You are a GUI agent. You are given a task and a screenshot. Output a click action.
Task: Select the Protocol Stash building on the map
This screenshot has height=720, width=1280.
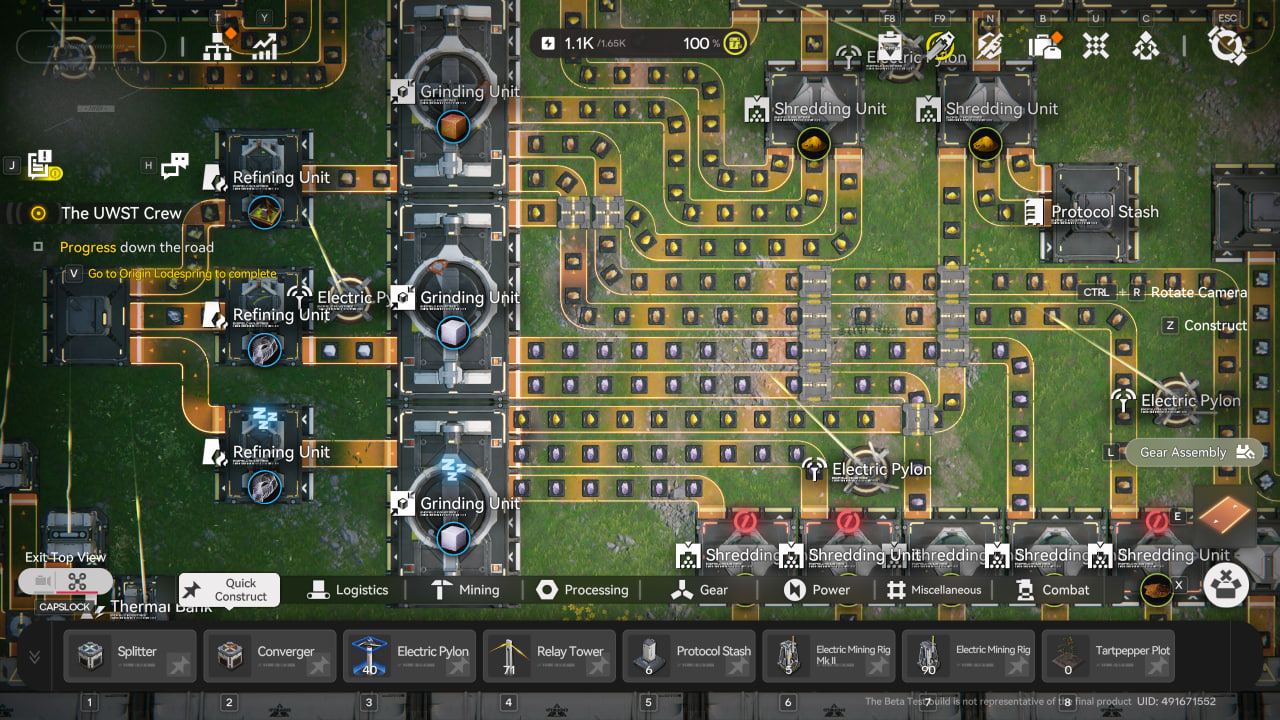tap(1091, 212)
